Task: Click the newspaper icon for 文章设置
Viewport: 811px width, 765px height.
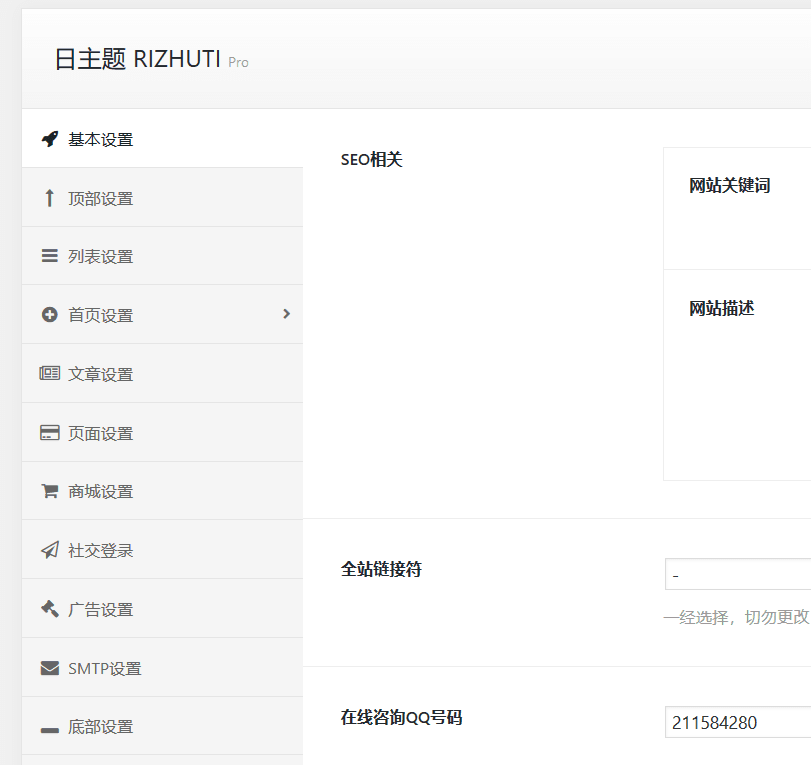Action: pyautogui.click(x=49, y=374)
